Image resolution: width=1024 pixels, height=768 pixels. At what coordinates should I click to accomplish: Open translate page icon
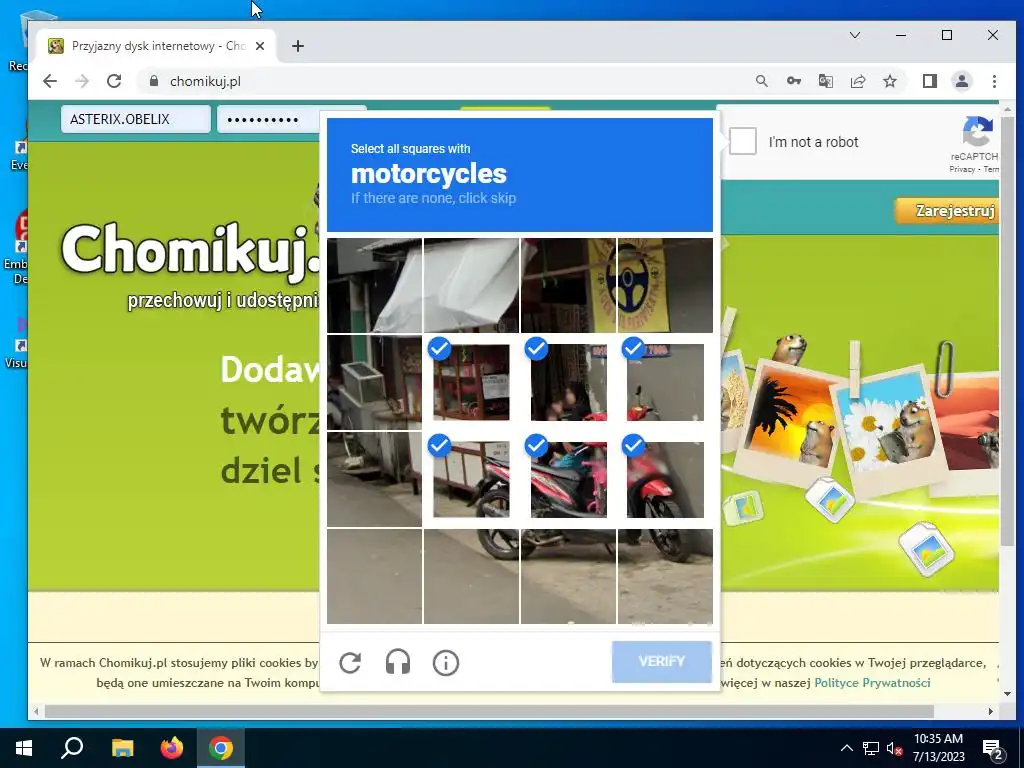click(x=825, y=81)
